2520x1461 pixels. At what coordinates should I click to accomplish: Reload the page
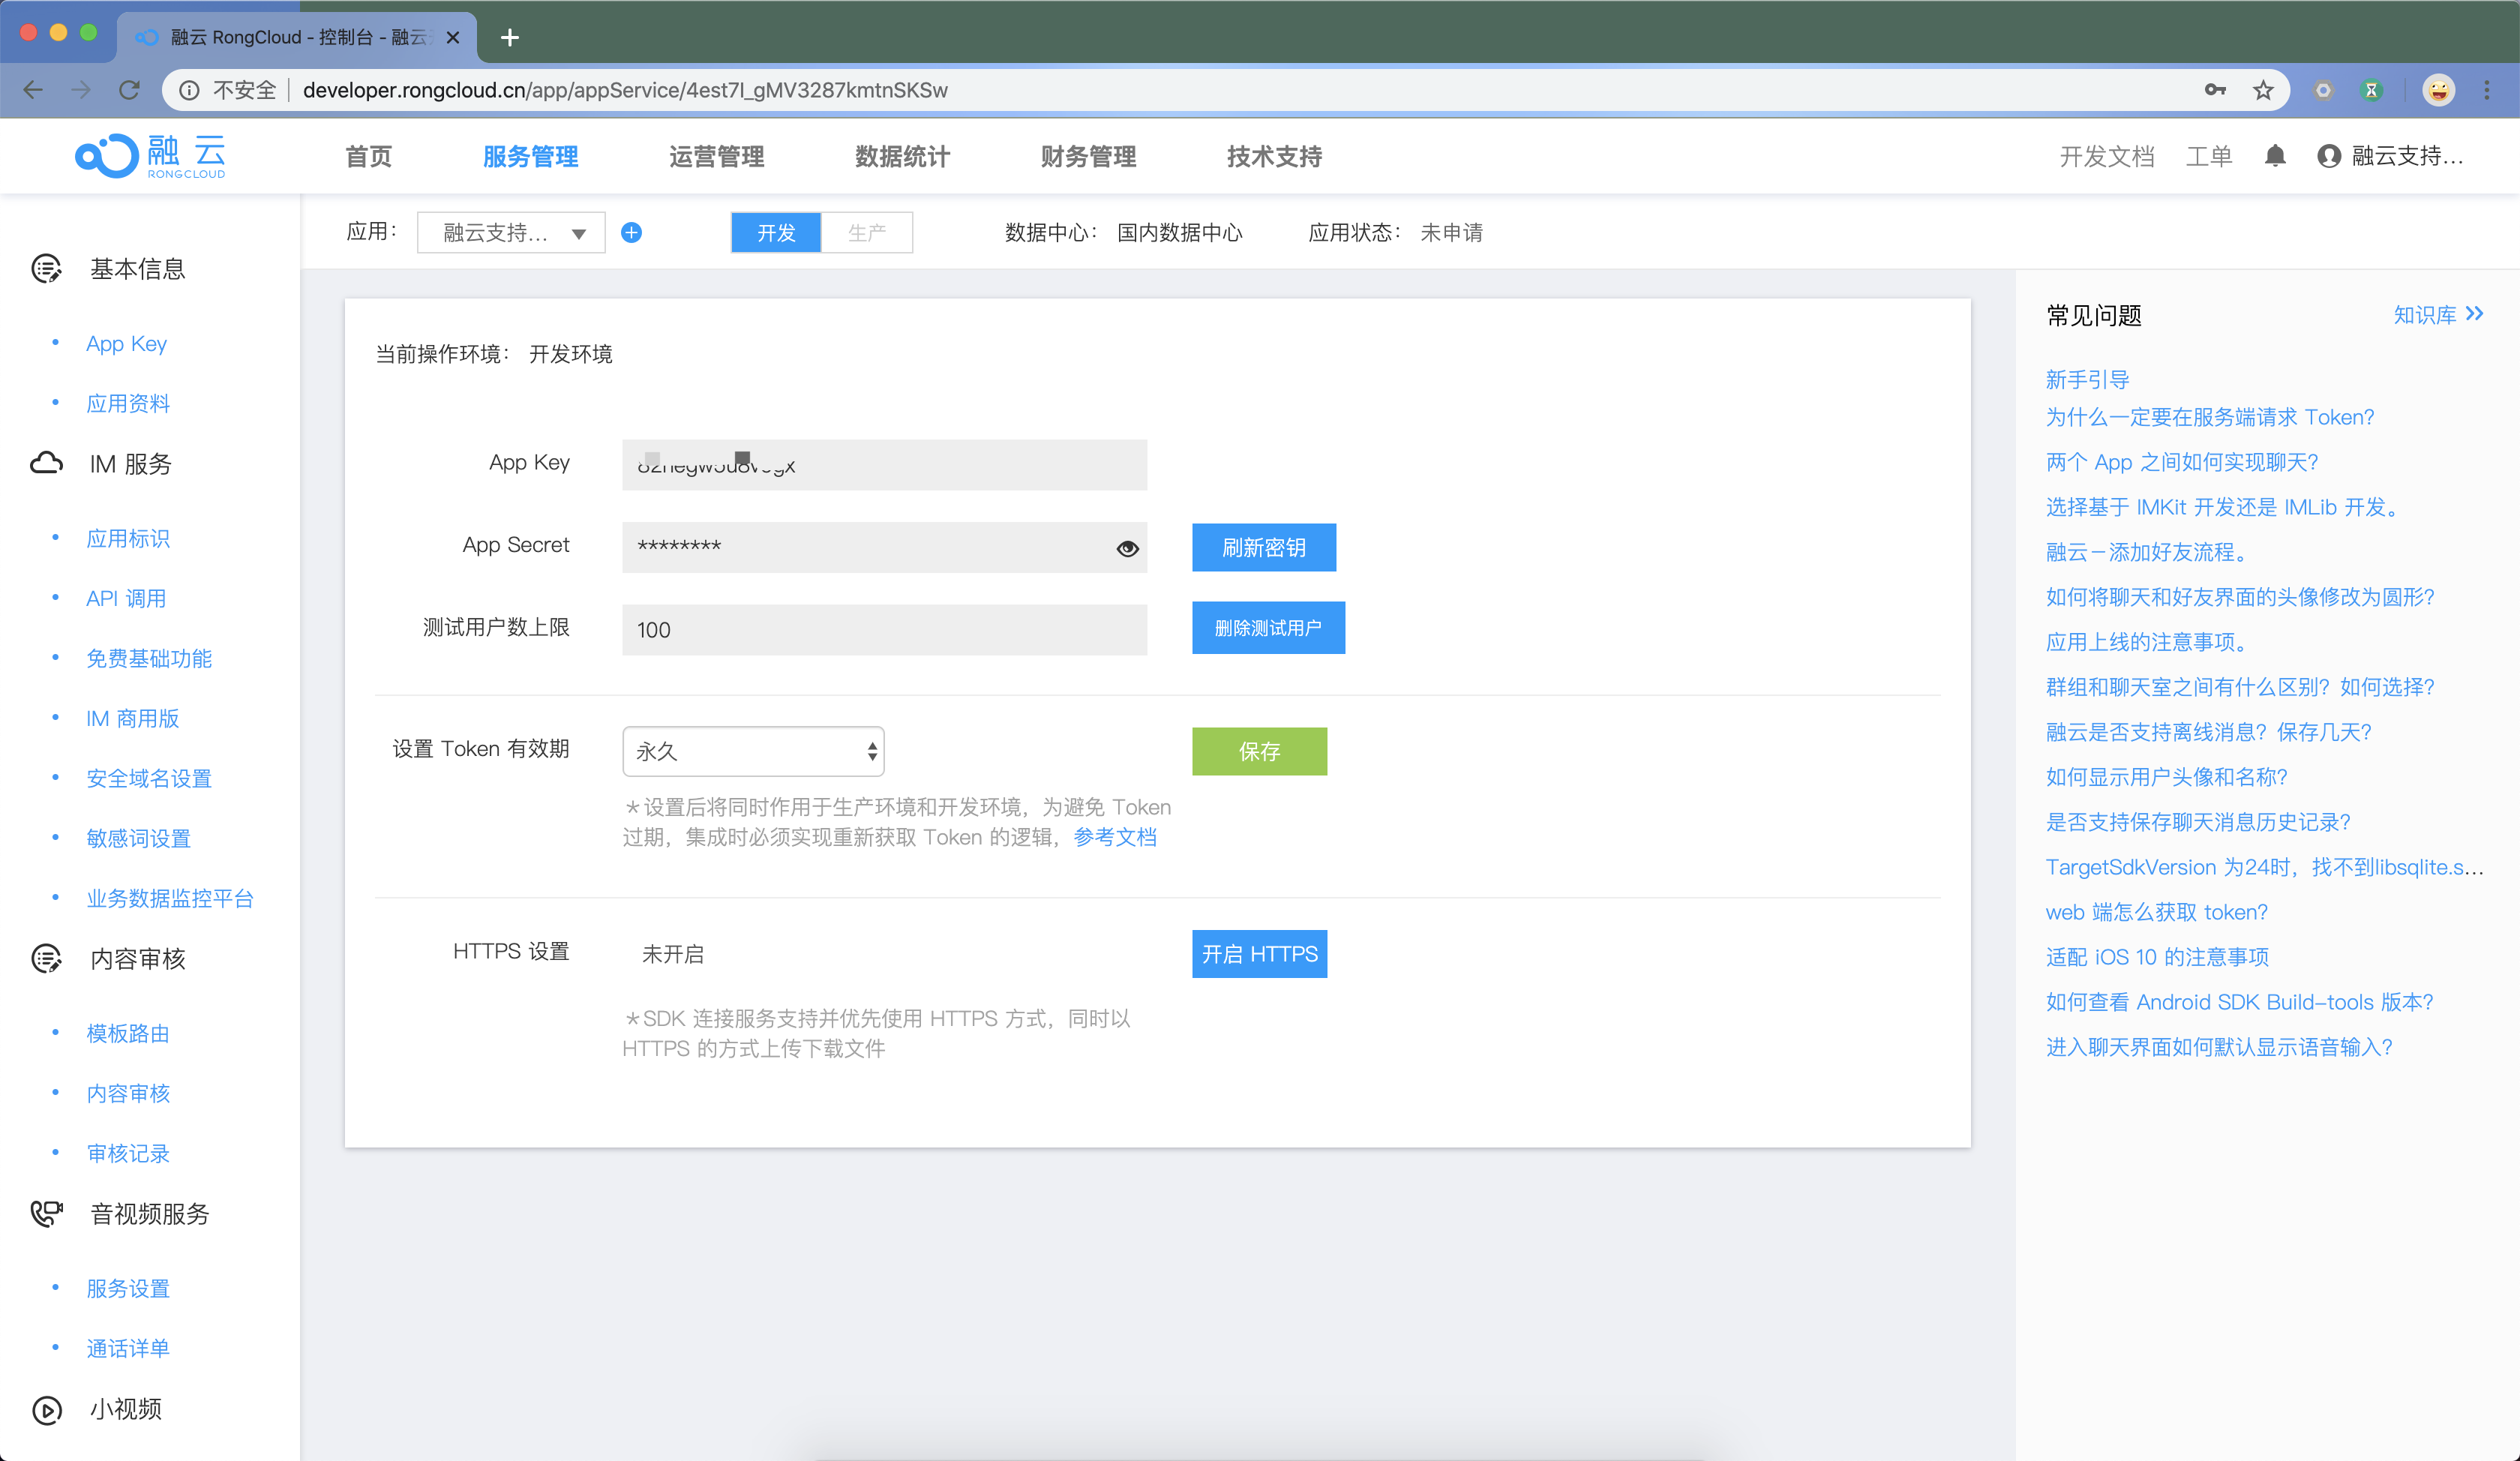pyautogui.click(x=129, y=90)
